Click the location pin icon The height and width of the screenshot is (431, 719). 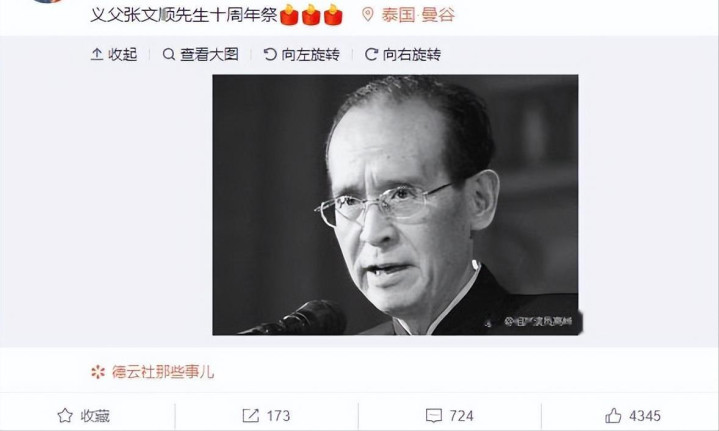[368, 15]
